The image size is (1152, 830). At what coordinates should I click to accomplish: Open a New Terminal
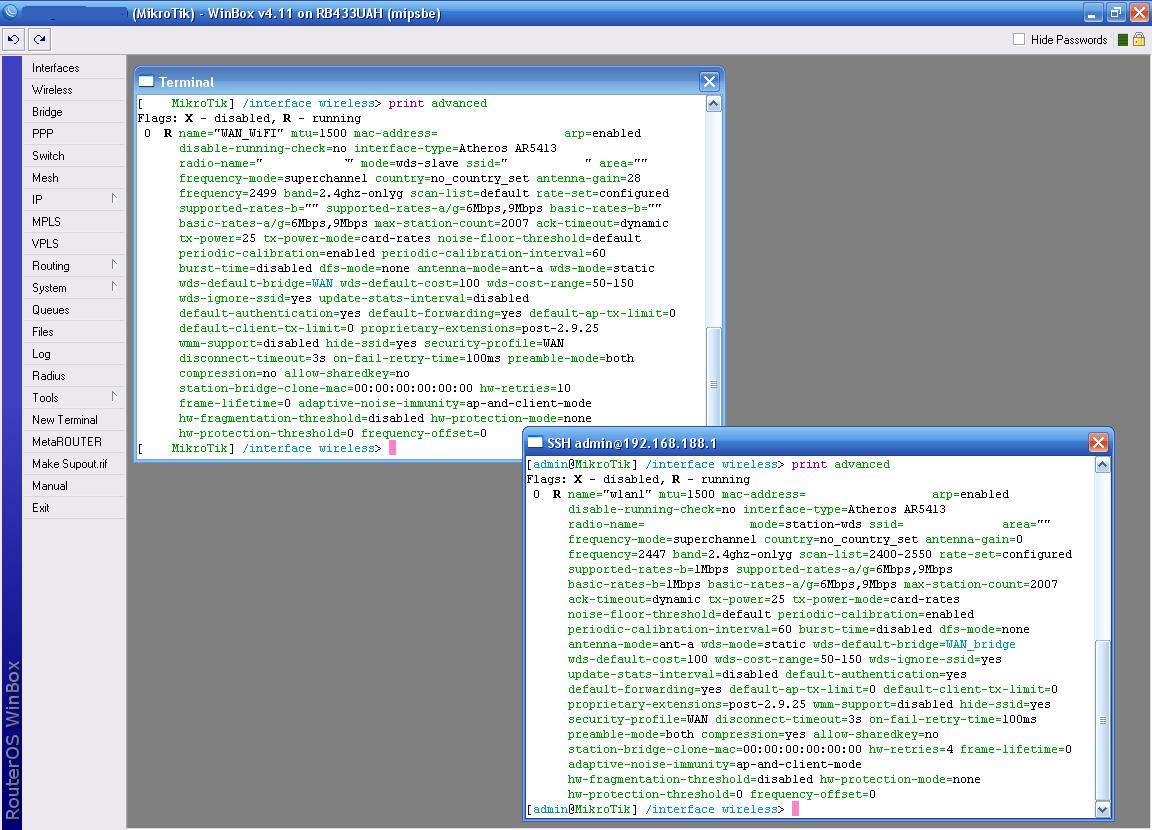click(x=64, y=420)
